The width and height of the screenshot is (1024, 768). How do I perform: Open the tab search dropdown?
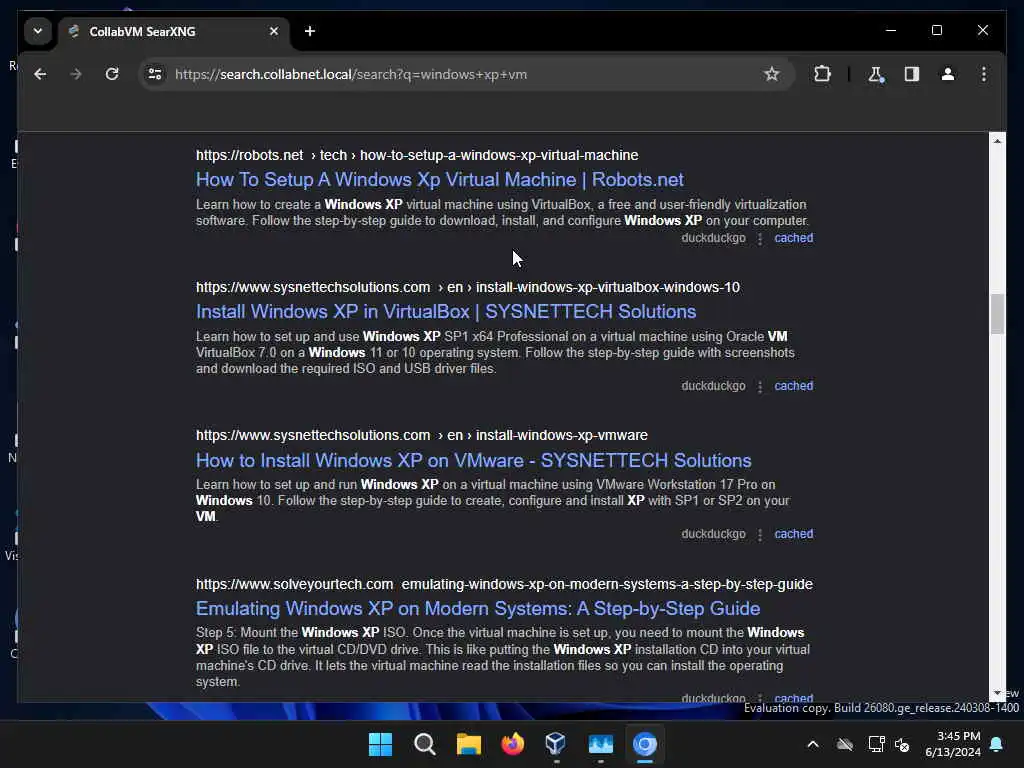pos(38,31)
